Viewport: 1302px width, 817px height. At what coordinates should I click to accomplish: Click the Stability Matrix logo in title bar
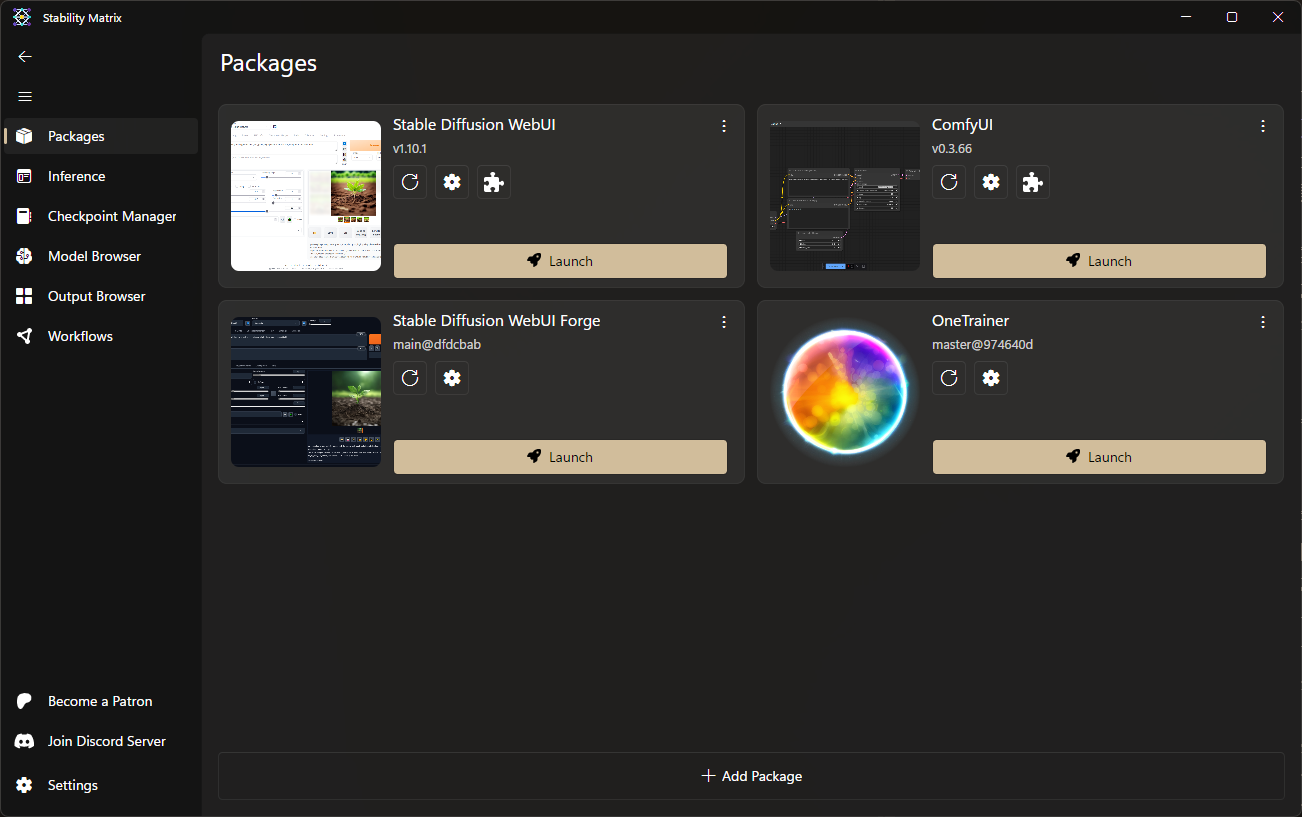coord(22,17)
